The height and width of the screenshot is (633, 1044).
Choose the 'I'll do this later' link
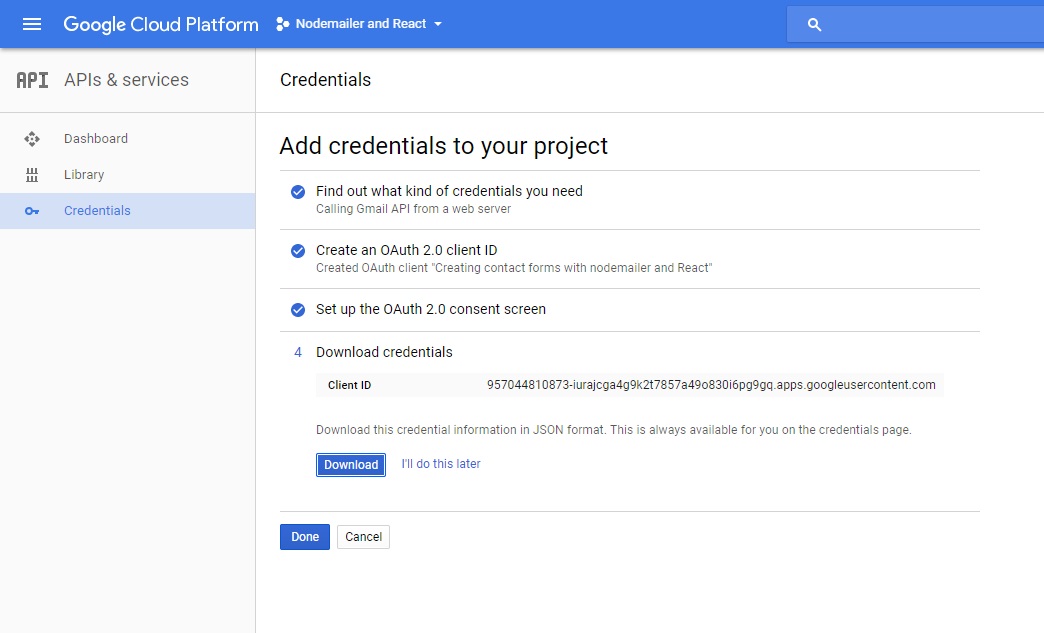click(x=441, y=464)
